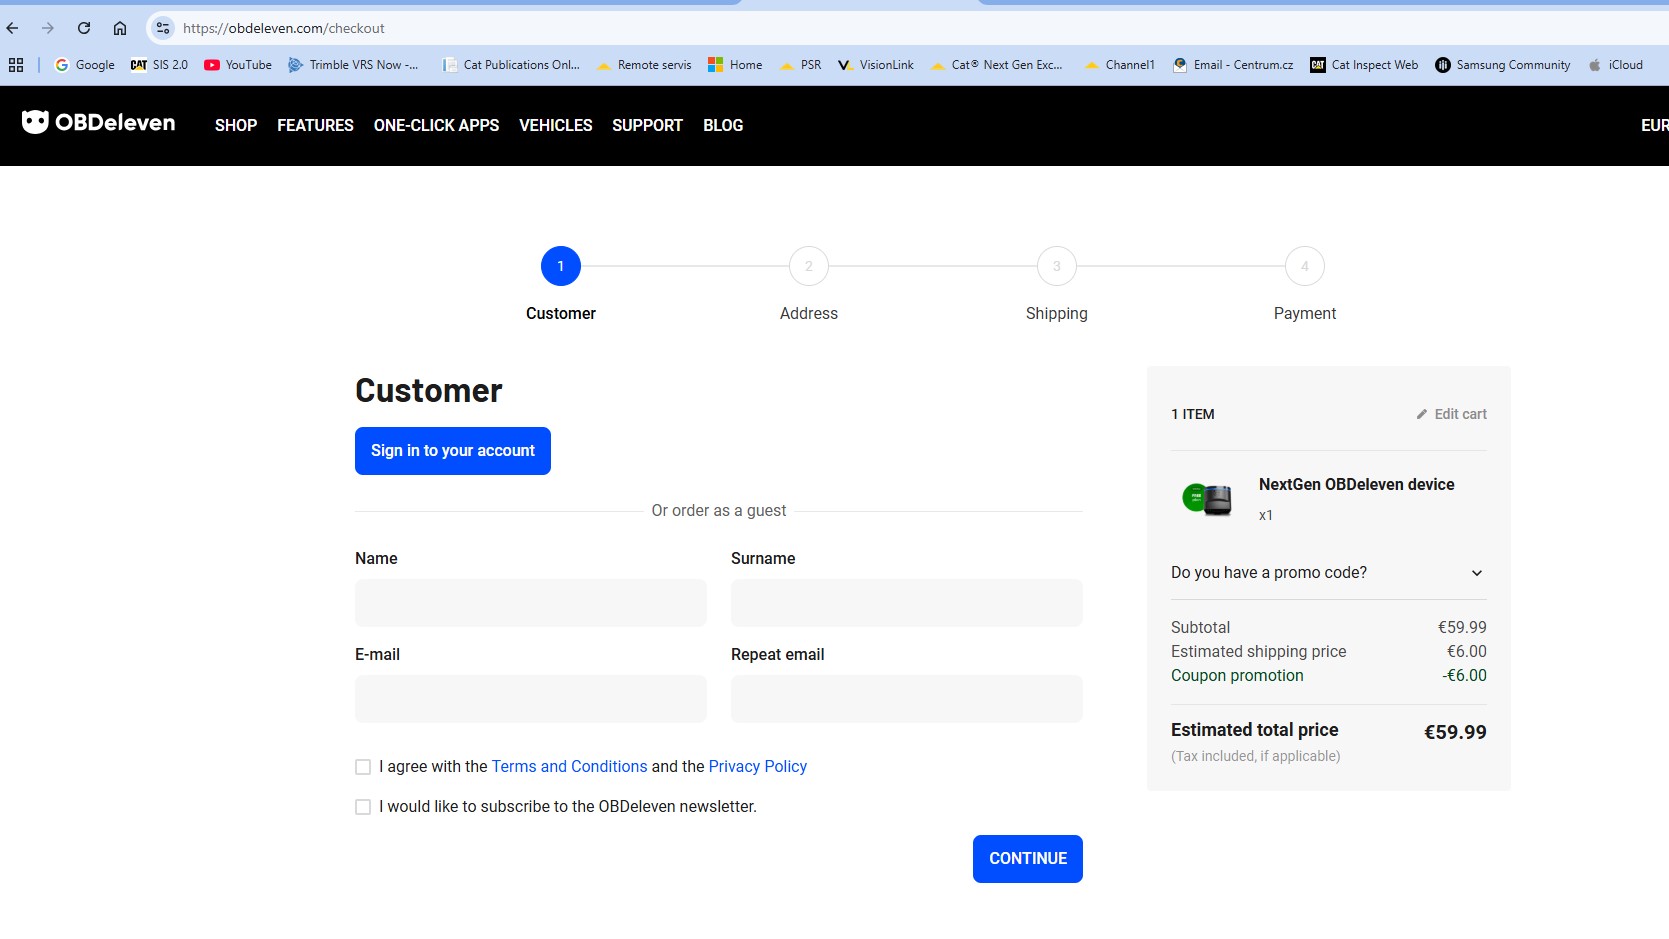Image resolution: width=1669 pixels, height=939 pixels.
Task: Click the Repeat email input field
Action: pyautogui.click(x=907, y=699)
